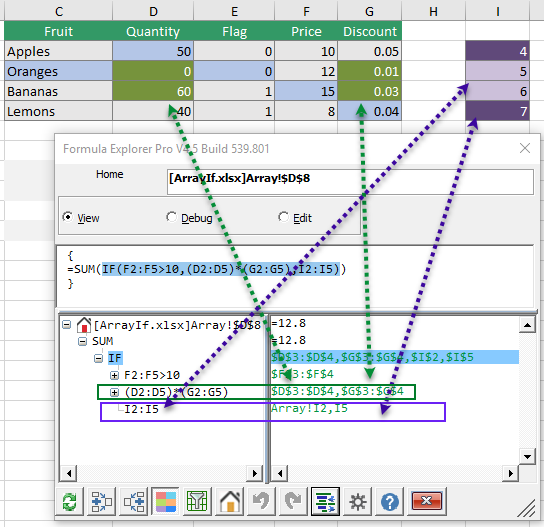
Task: Click the Home address input field
Action: click(350, 182)
